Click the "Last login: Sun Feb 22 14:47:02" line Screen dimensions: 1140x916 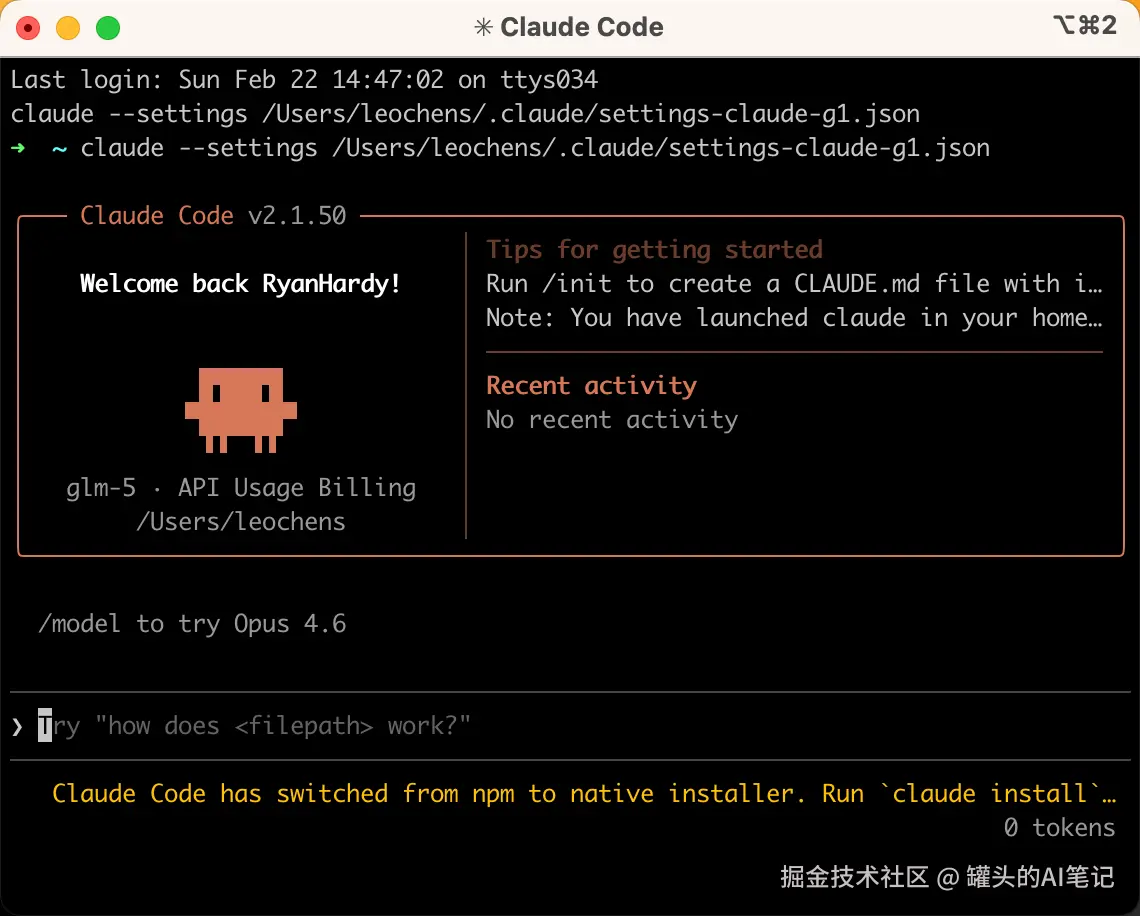(304, 79)
